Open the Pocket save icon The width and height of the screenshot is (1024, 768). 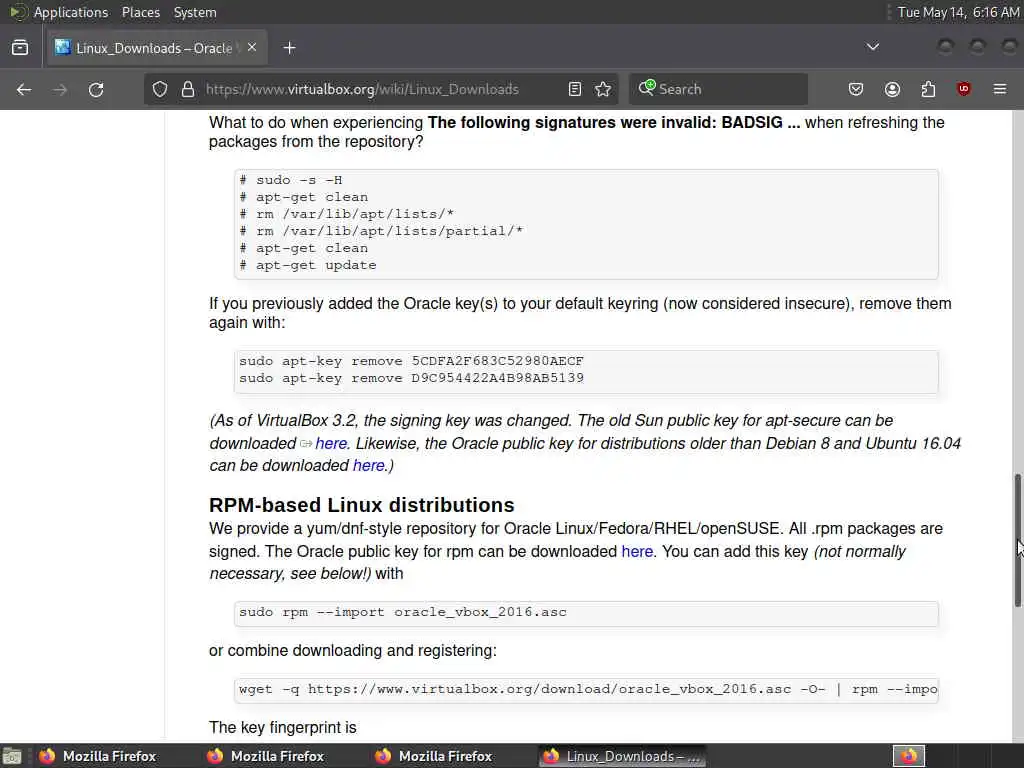pyautogui.click(x=856, y=89)
